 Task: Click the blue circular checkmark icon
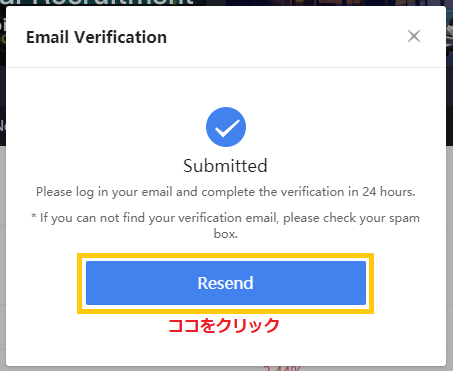(x=226, y=127)
